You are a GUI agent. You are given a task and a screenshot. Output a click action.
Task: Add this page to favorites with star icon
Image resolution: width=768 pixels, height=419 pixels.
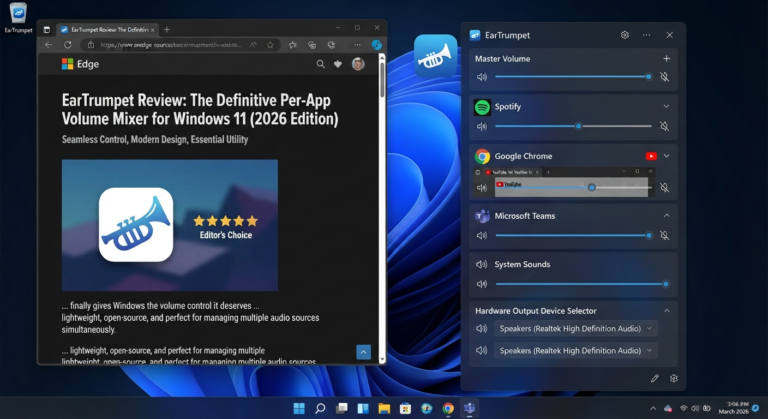click(270, 45)
